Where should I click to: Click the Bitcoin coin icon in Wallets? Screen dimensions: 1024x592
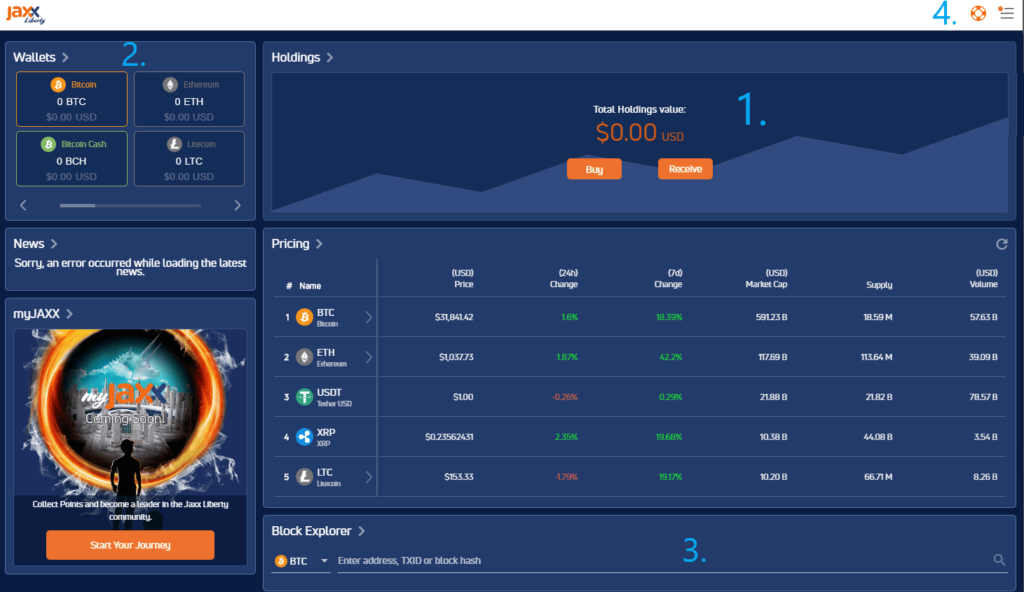[58, 84]
